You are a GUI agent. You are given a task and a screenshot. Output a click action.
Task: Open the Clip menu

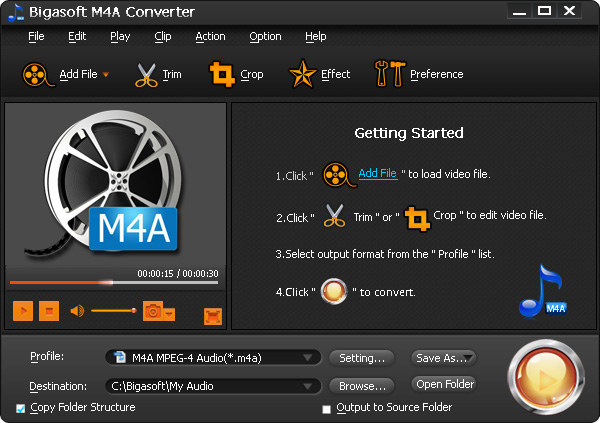click(163, 36)
